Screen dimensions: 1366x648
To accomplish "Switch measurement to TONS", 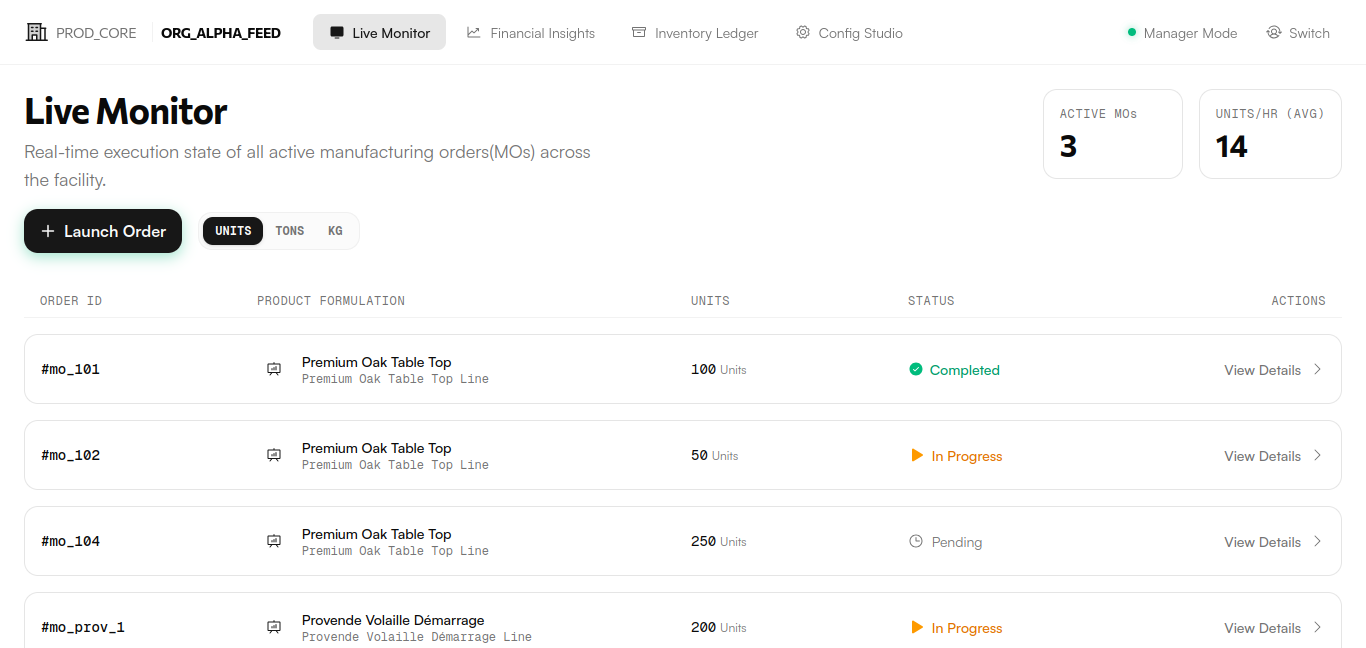I will (x=290, y=231).
